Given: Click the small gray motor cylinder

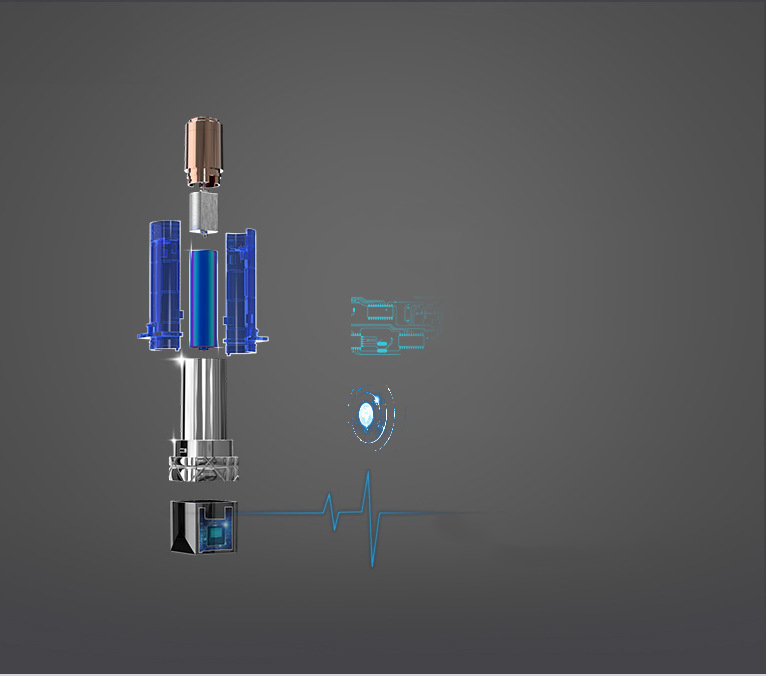Looking at the screenshot, I should pyautogui.click(x=204, y=212).
